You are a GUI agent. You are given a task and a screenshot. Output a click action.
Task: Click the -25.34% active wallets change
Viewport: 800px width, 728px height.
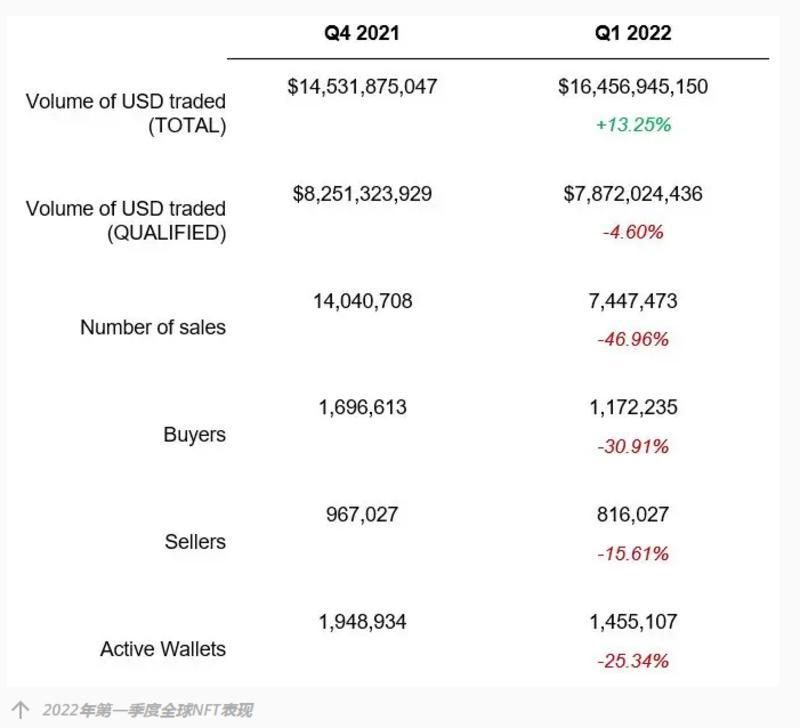[633, 660]
